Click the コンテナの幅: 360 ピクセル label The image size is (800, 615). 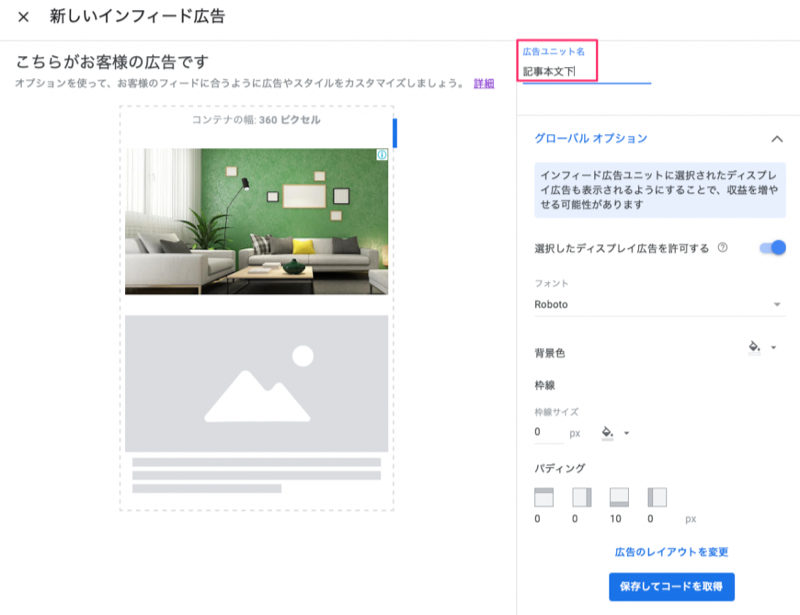(256, 120)
